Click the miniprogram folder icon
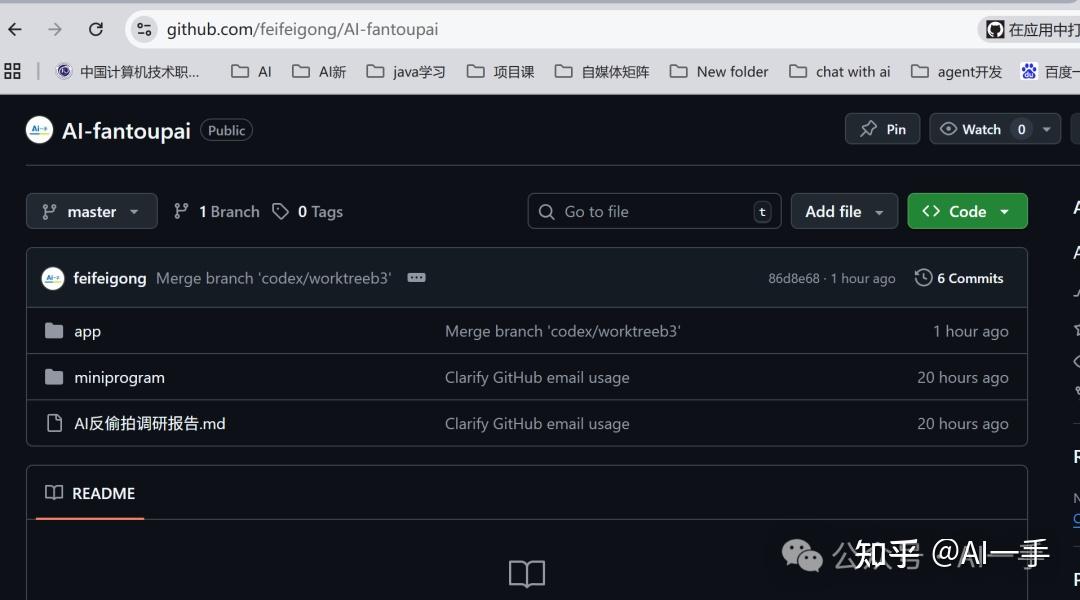 [54, 377]
